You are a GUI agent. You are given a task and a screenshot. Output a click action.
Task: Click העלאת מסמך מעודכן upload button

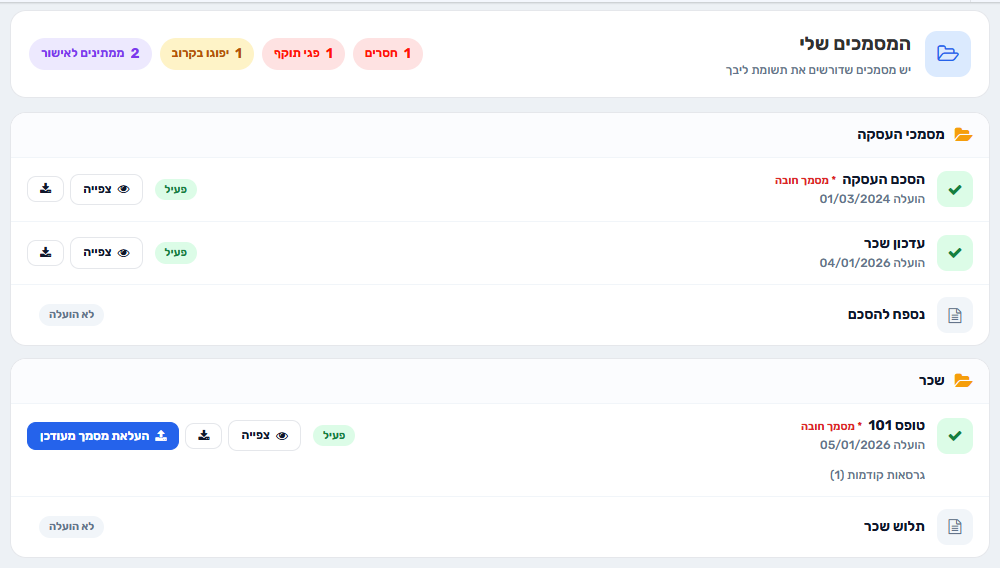click(103, 436)
